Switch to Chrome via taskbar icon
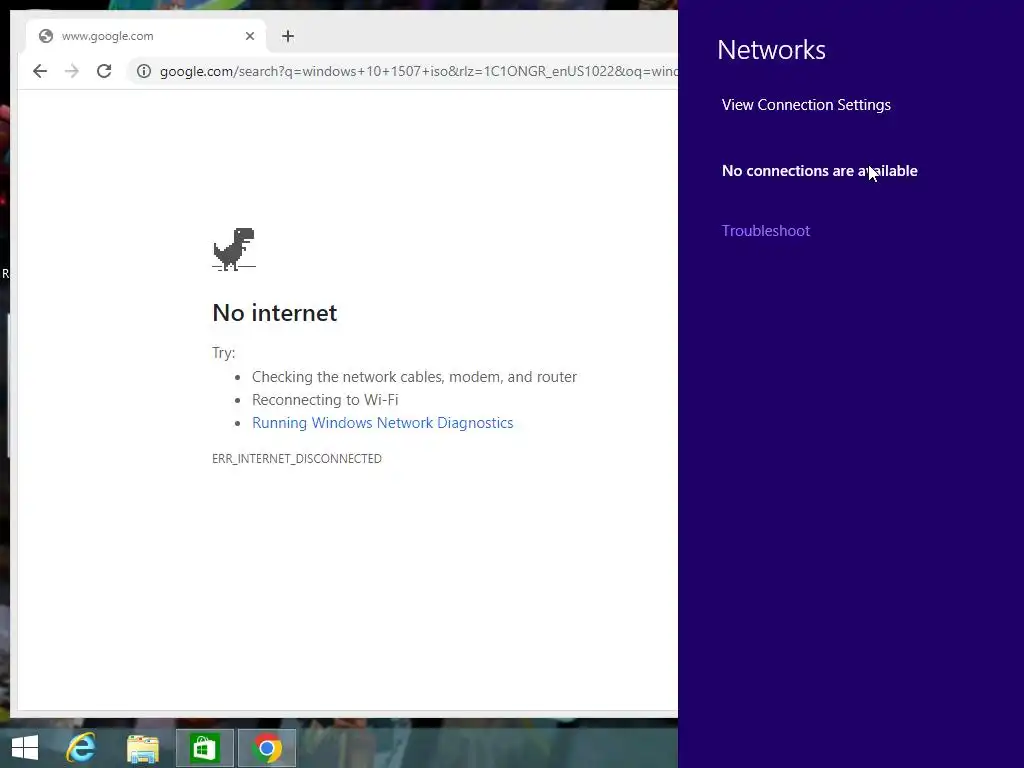 [267, 748]
